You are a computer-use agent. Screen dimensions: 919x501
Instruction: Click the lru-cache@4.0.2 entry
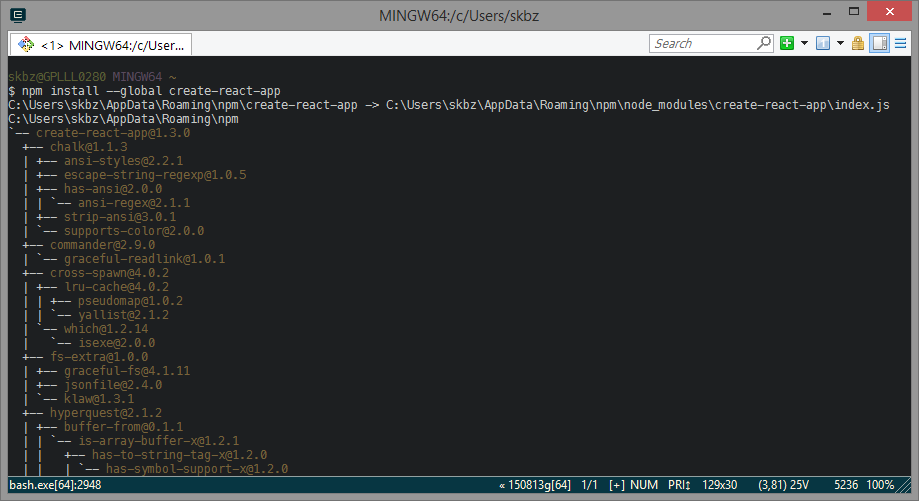tap(117, 287)
